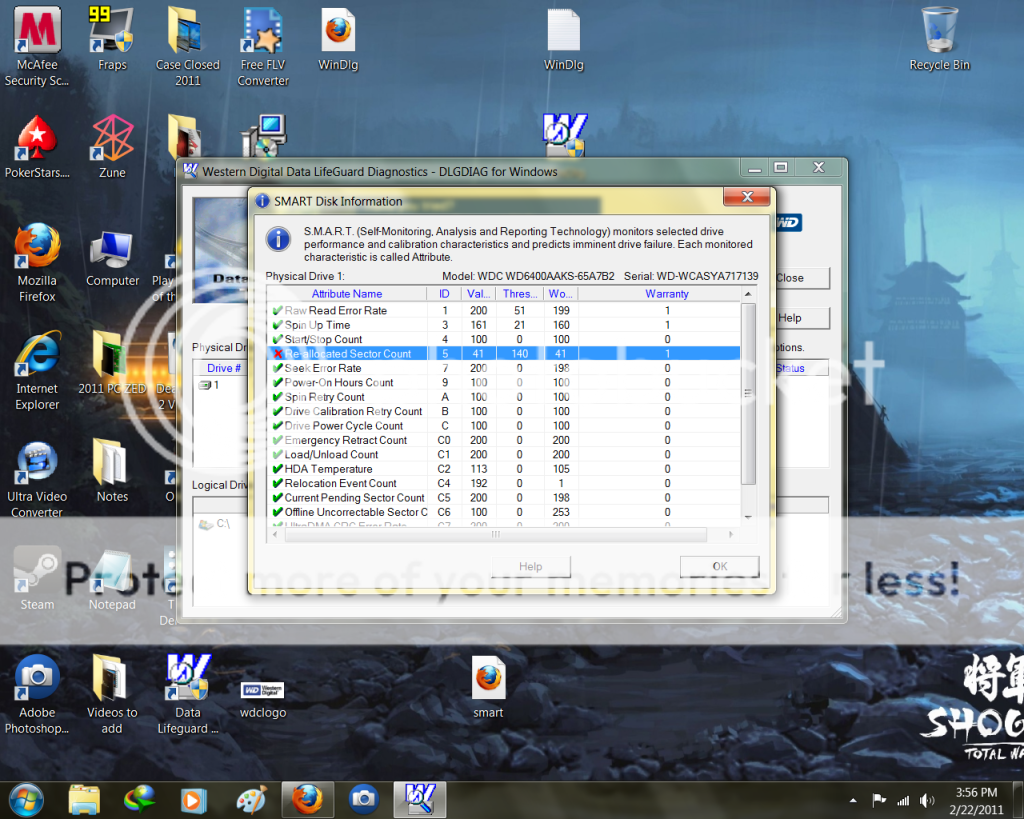Click the clock in the taskbar
This screenshot has height=819, width=1024.
976,801
